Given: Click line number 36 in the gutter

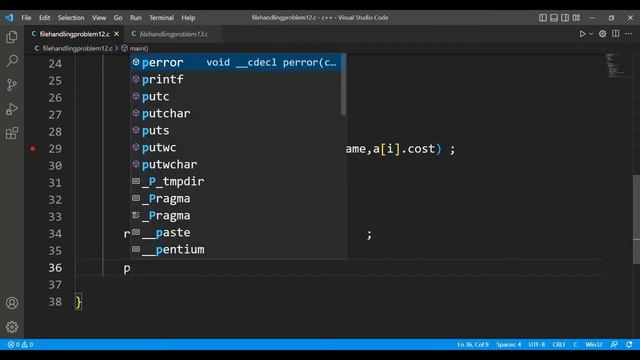Looking at the screenshot, I should pyautogui.click(x=55, y=268).
